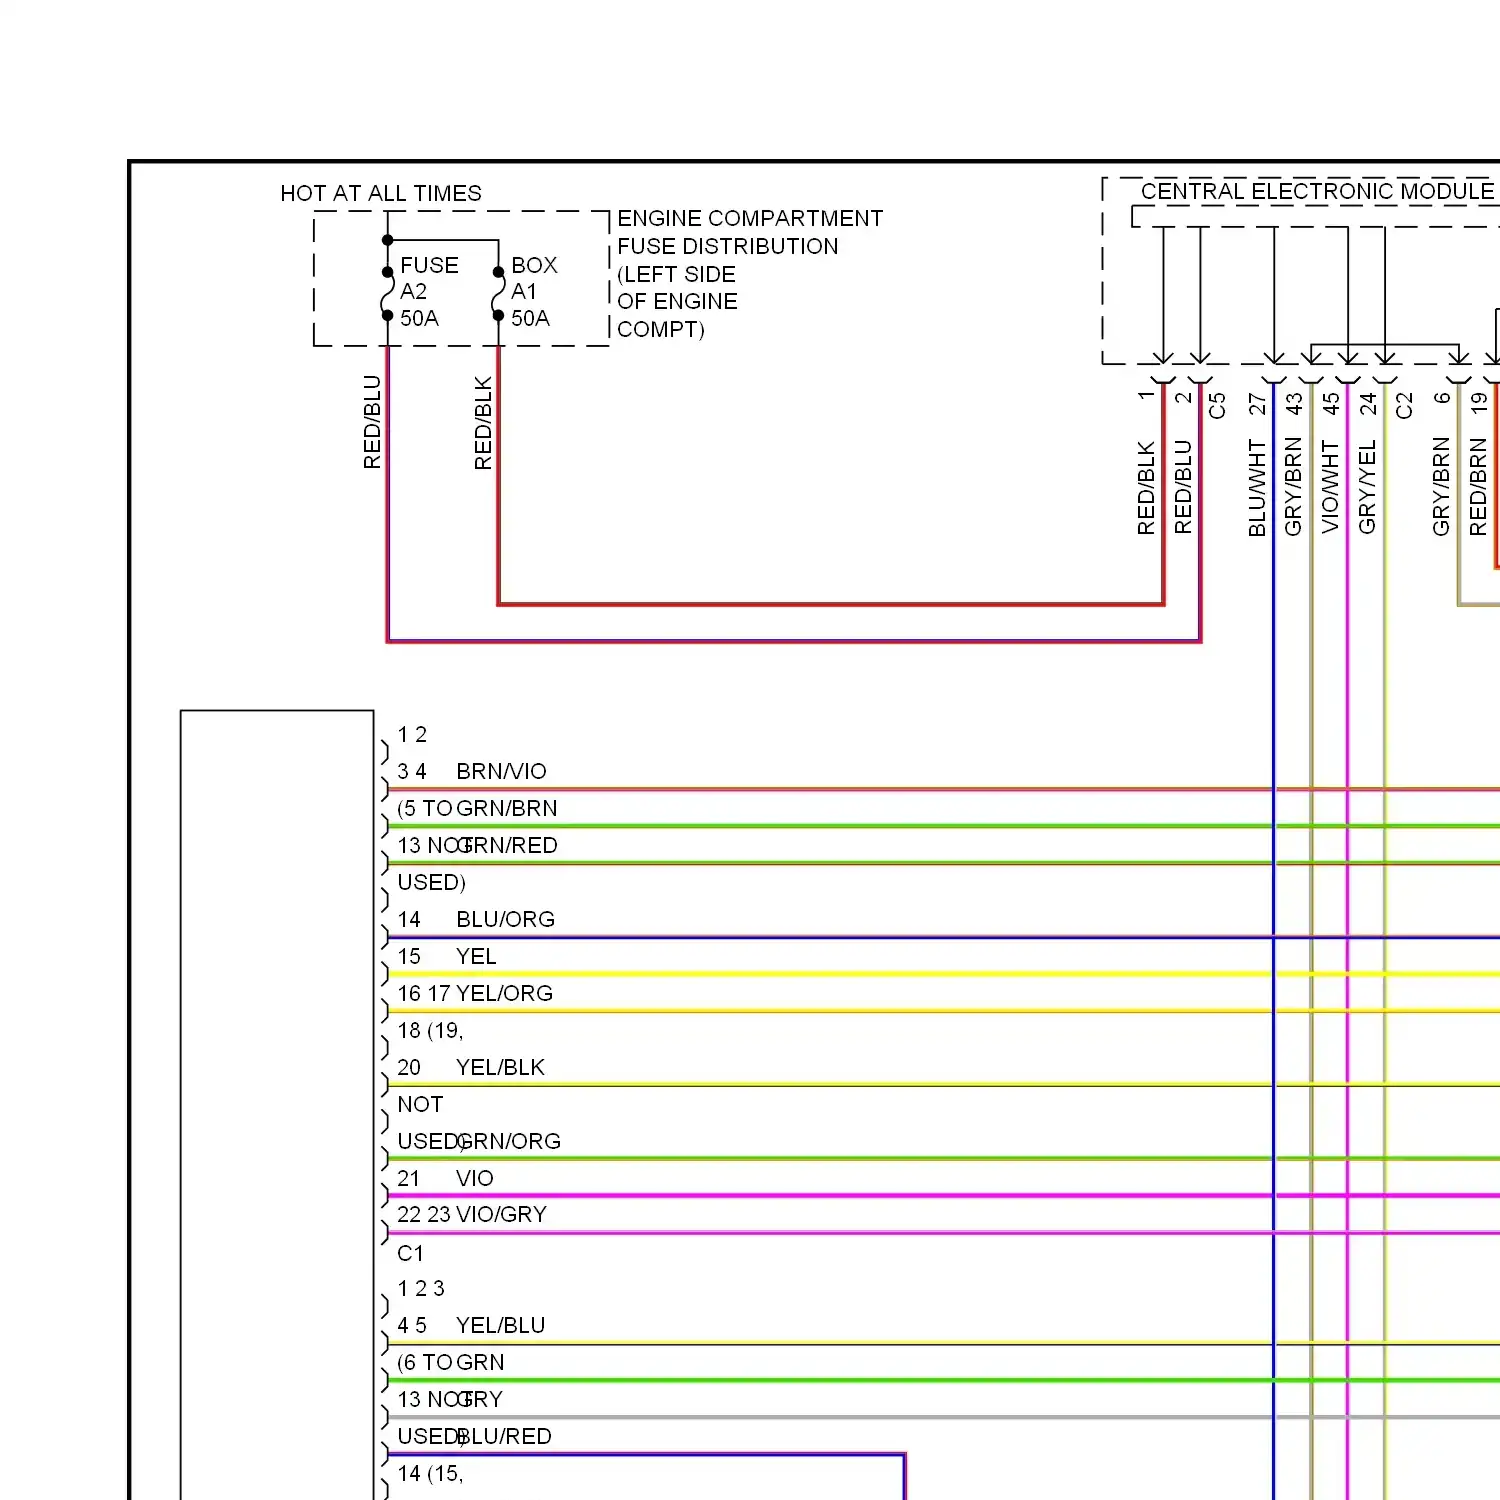This screenshot has height=1500, width=1500.
Task: Click the YEL wire label at pin 15
Action: (x=476, y=956)
